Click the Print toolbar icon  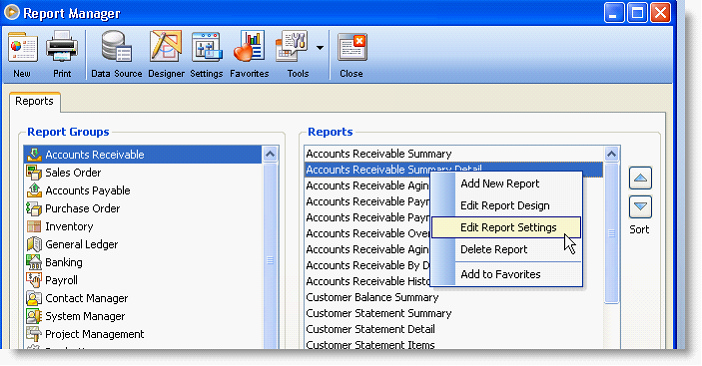62,47
